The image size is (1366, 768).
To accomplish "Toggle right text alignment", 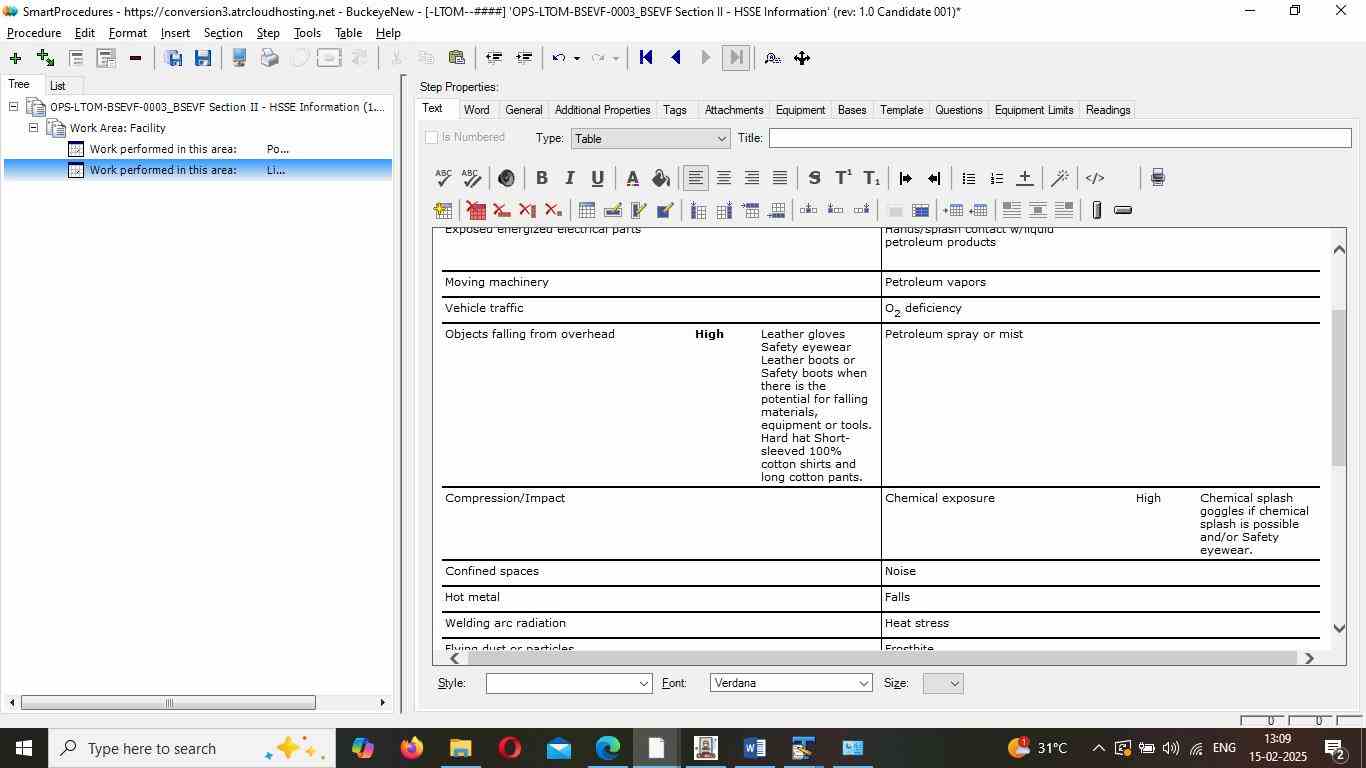I will 752,178.
